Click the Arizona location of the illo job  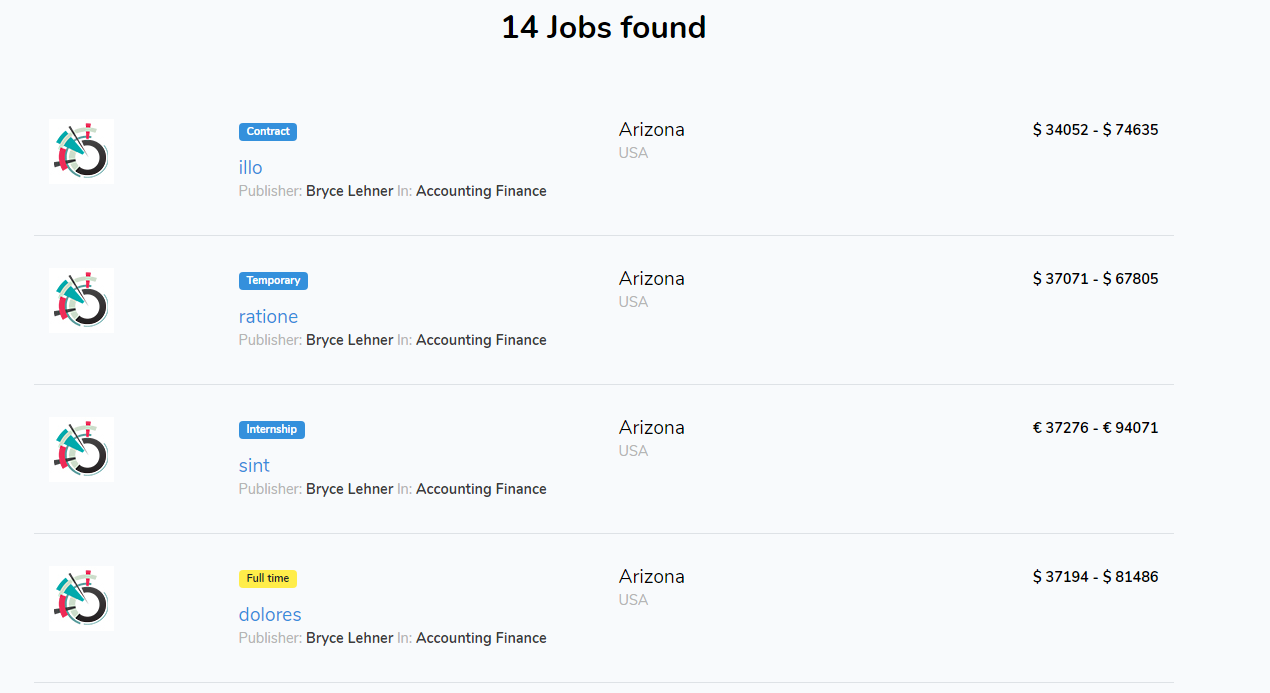(x=651, y=129)
